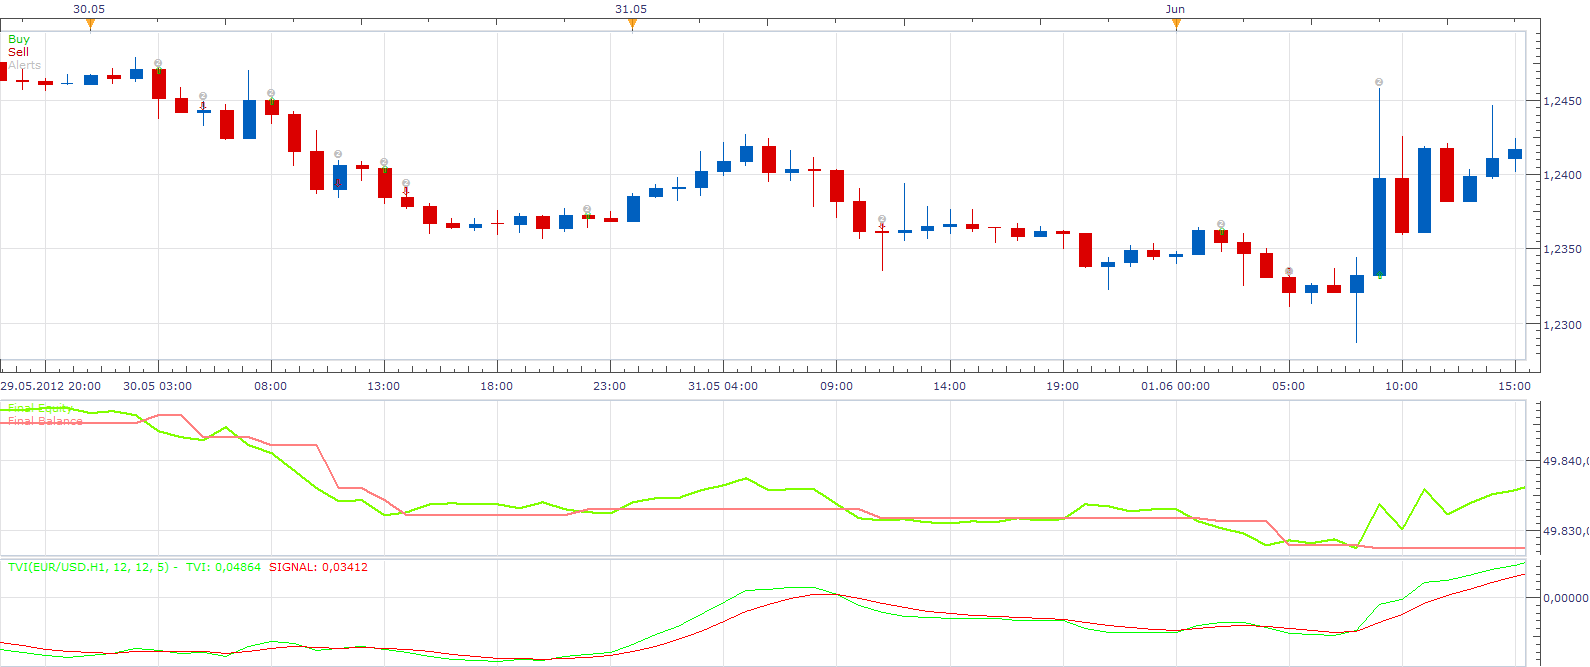
Task: Select the red Sell legend label
Action: tap(18, 52)
